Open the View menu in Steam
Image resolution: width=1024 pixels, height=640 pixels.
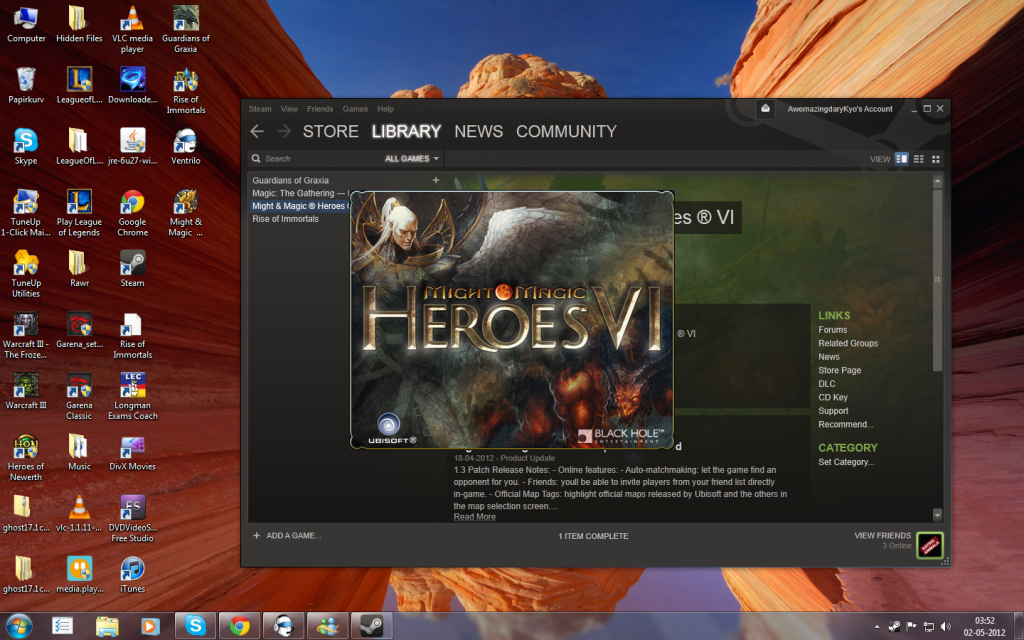tap(289, 109)
